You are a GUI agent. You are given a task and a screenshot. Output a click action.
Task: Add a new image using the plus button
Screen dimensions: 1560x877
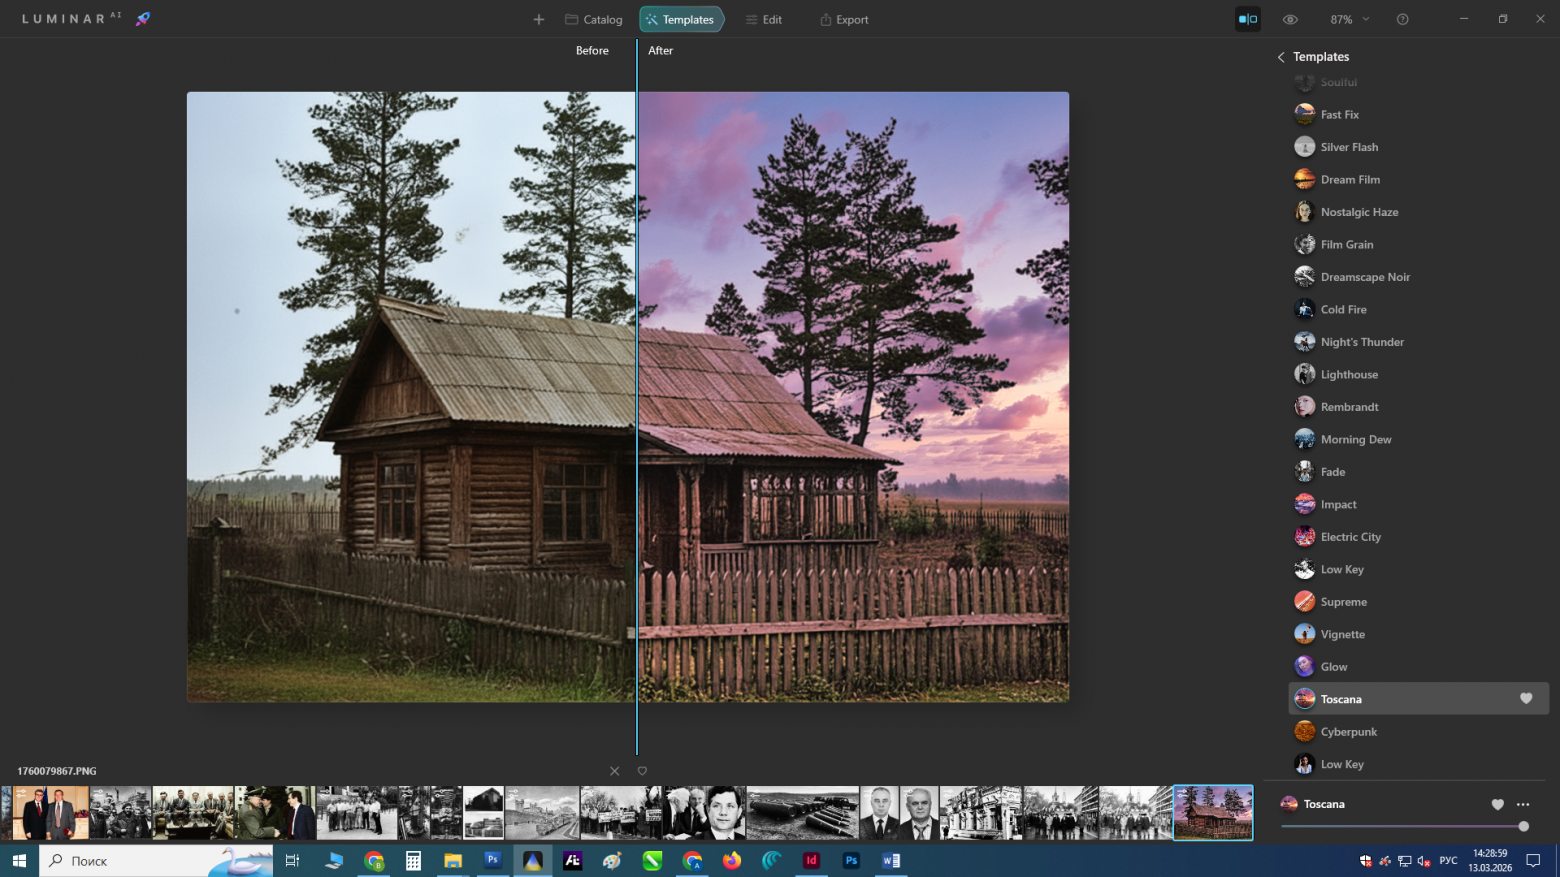538,19
